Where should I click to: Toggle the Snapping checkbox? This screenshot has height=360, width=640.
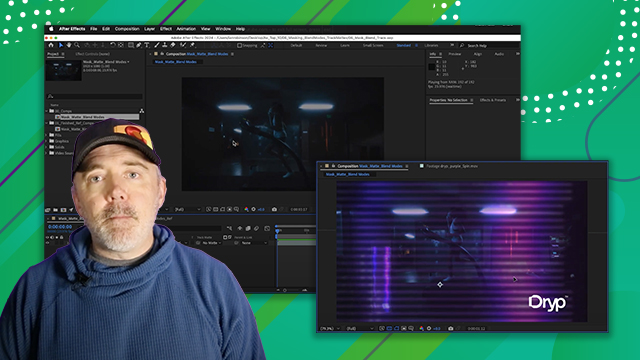coord(240,45)
